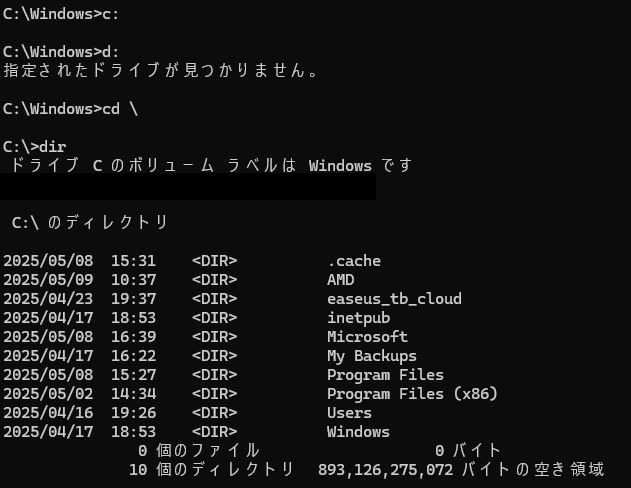This screenshot has width=631, height=488.
Task: Click the Windows directory listing entry
Action: pos(358,432)
